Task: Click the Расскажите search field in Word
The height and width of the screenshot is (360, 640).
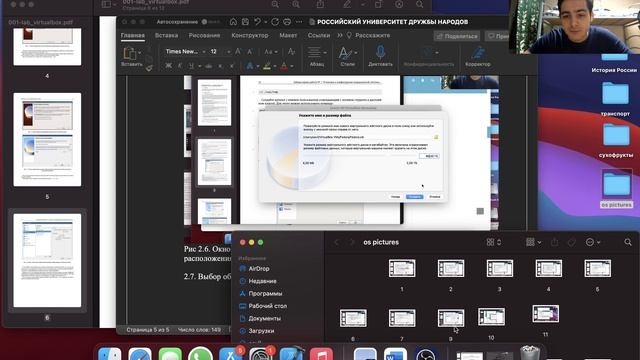Action: [369, 36]
